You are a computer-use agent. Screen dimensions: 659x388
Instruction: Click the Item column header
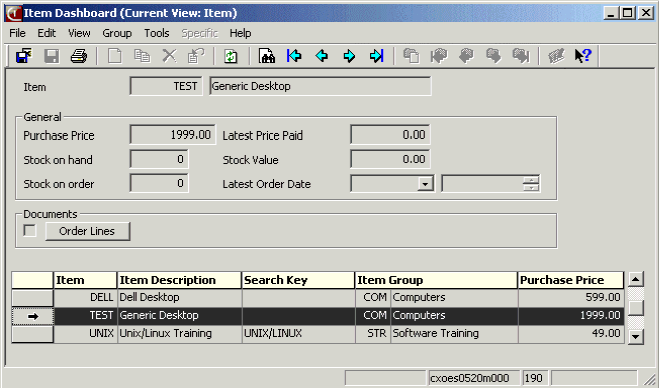pos(85,280)
